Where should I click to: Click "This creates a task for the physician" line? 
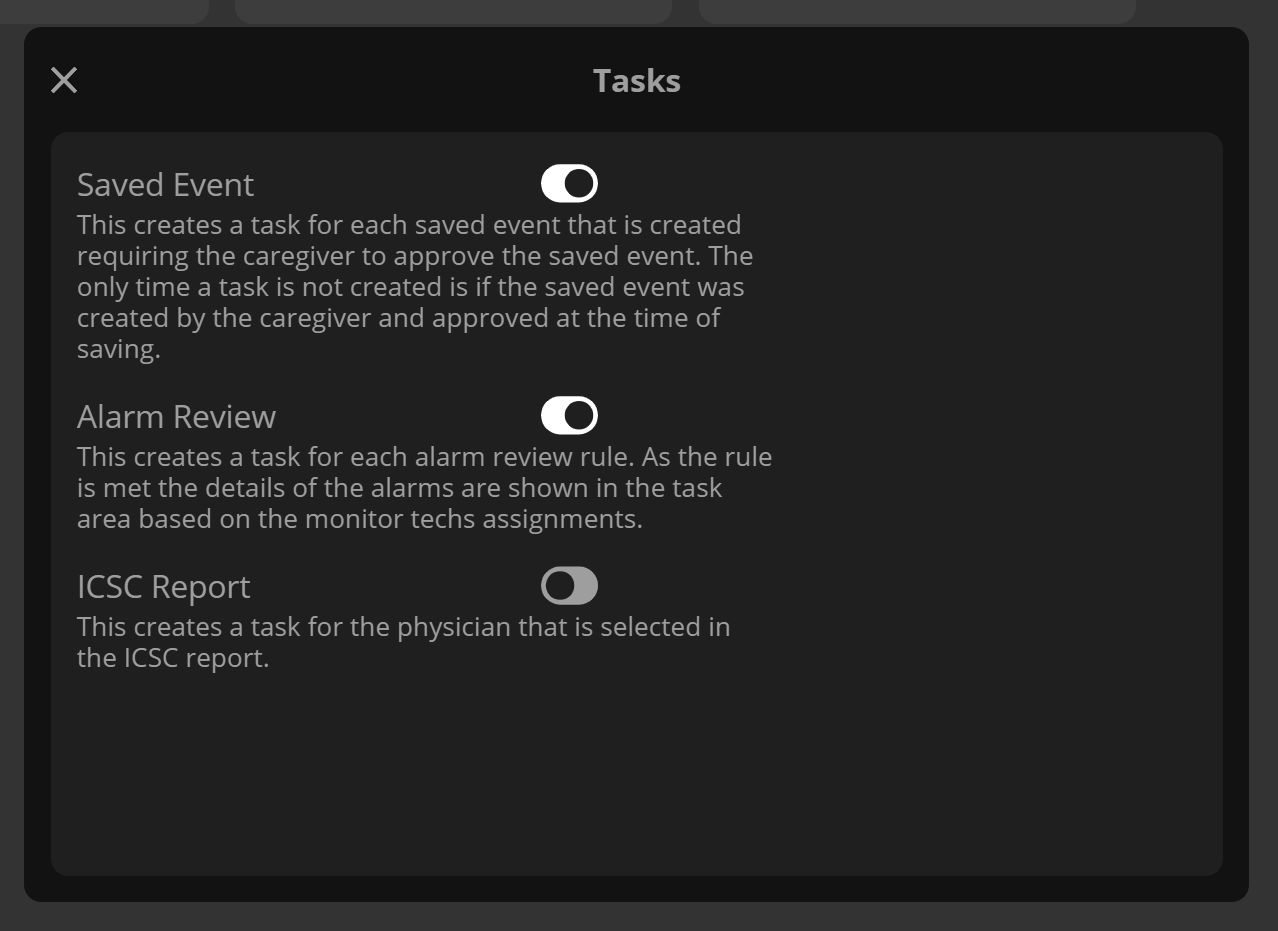pyautogui.click(x=404, y=627)
